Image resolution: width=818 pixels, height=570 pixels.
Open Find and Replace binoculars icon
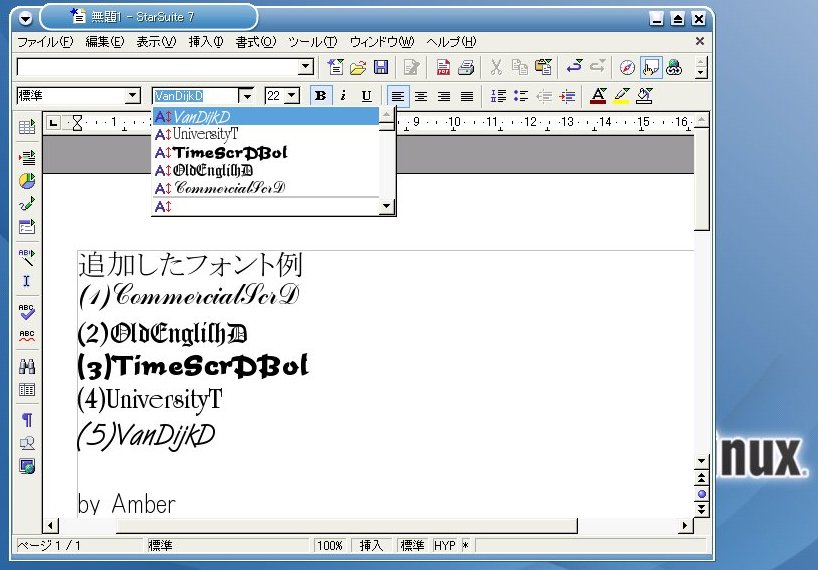pos(27,367)
